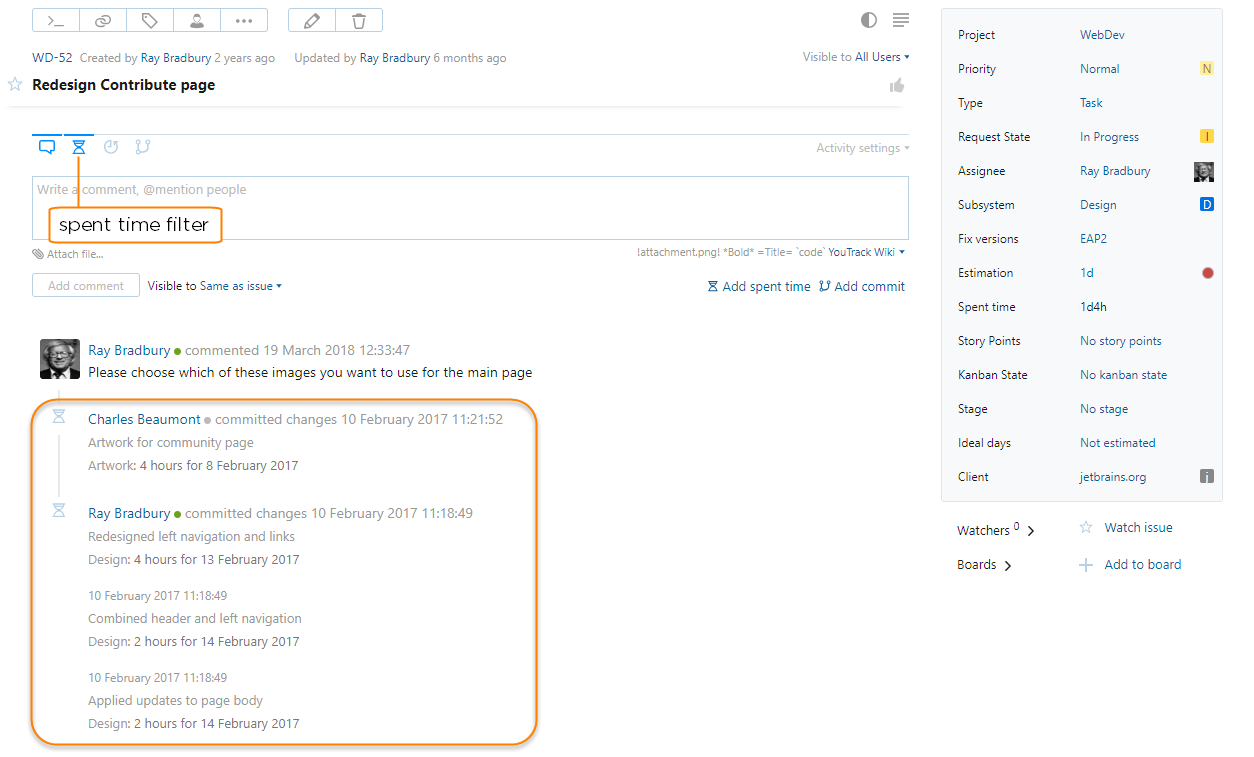
Task: Change Fix versions value EAP2
Action: (1093, 239)
